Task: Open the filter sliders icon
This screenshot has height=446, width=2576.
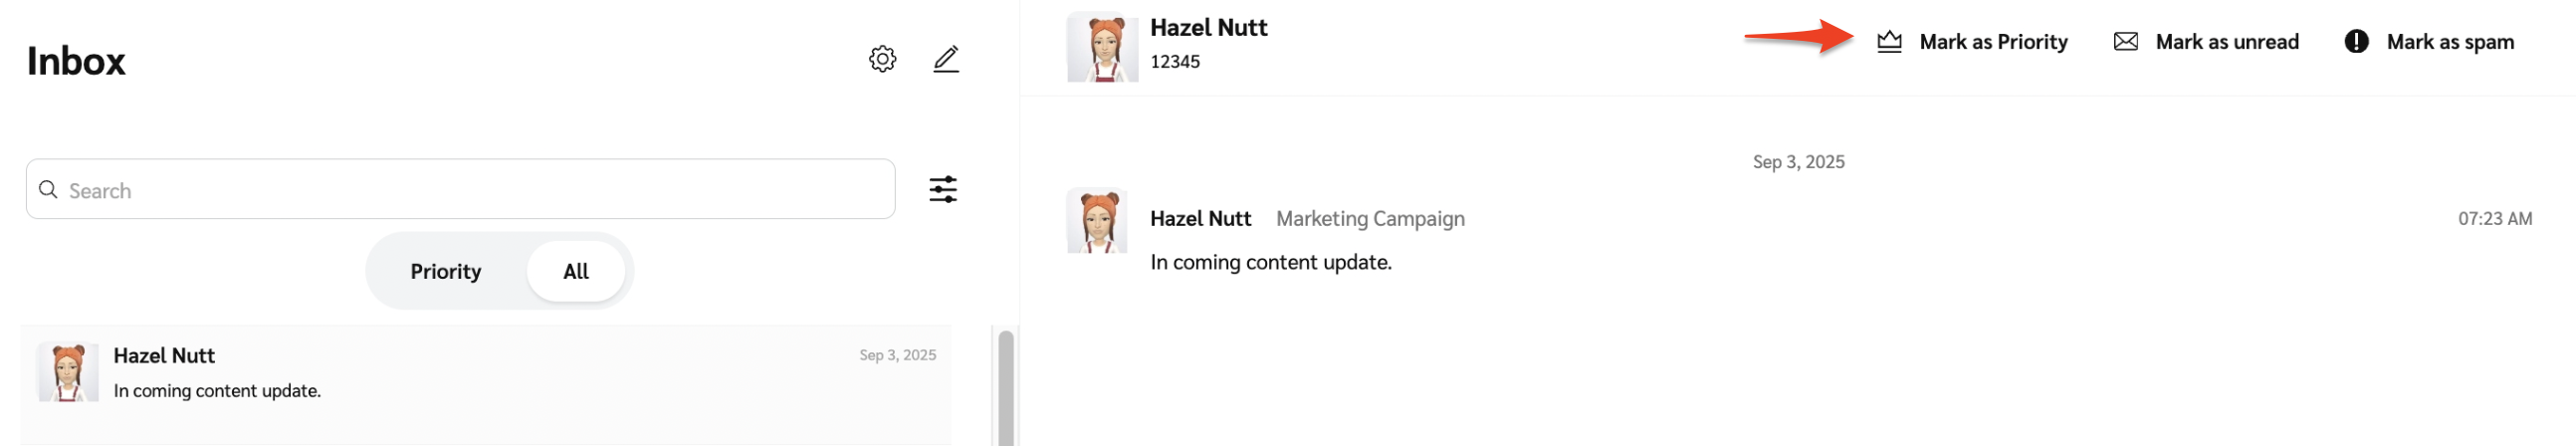Action: [943, 189]
